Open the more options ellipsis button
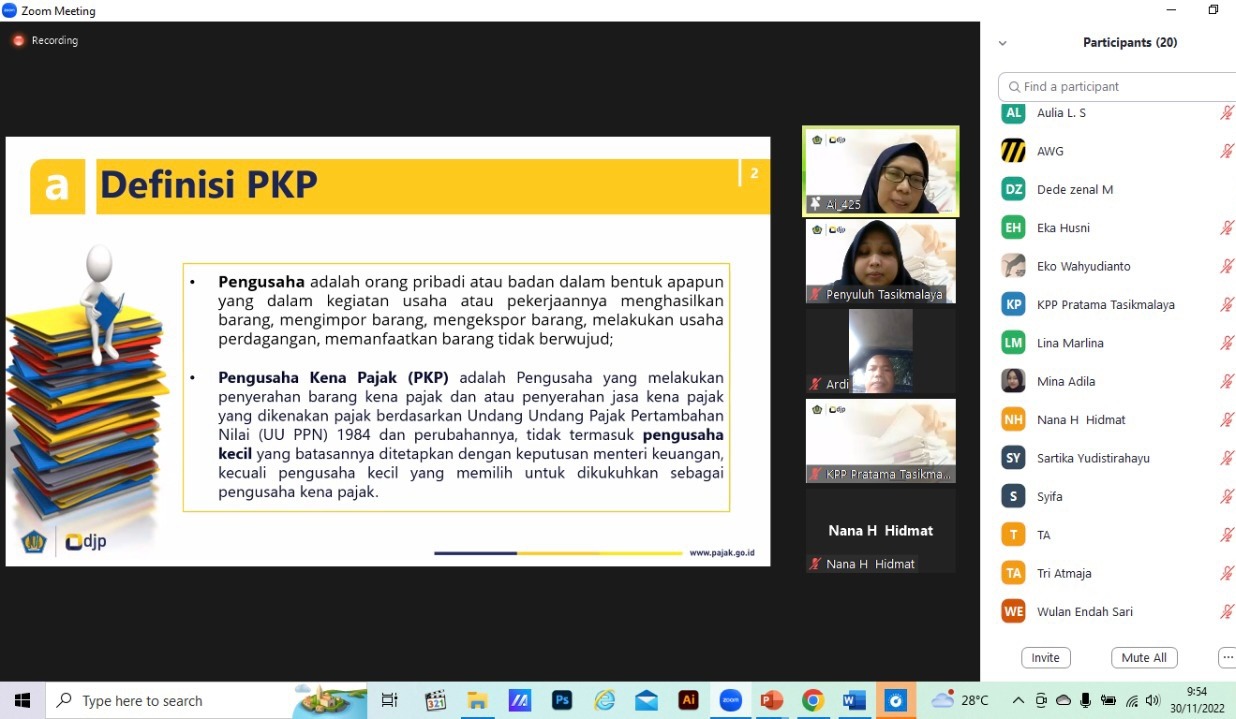 click(x=1227, y=658)
